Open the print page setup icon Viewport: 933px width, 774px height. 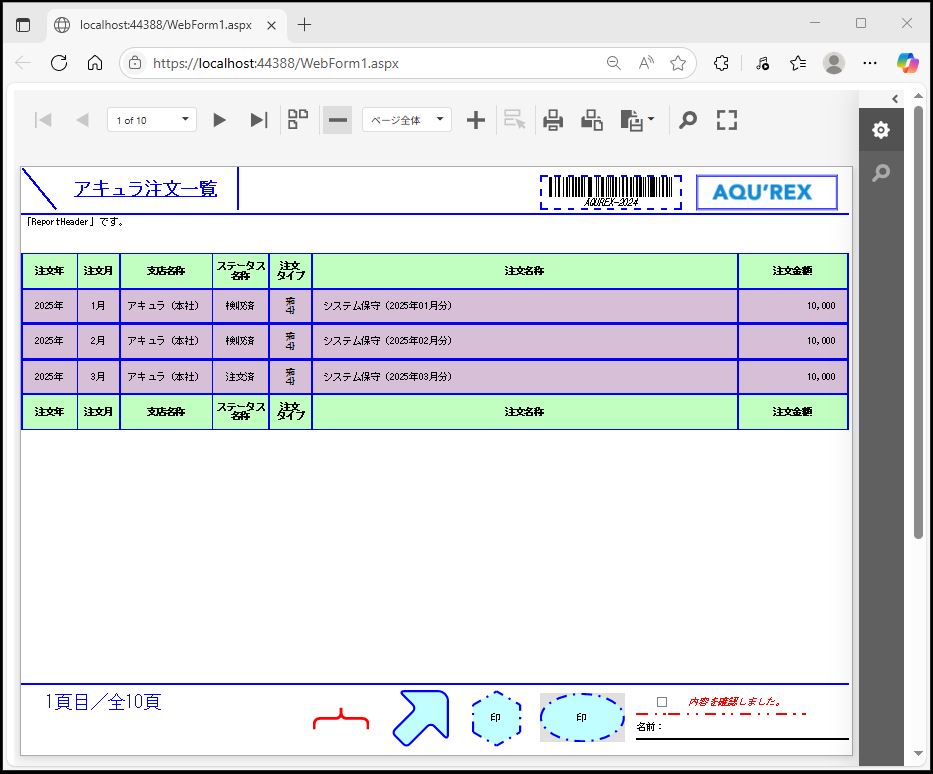(592, 120)
